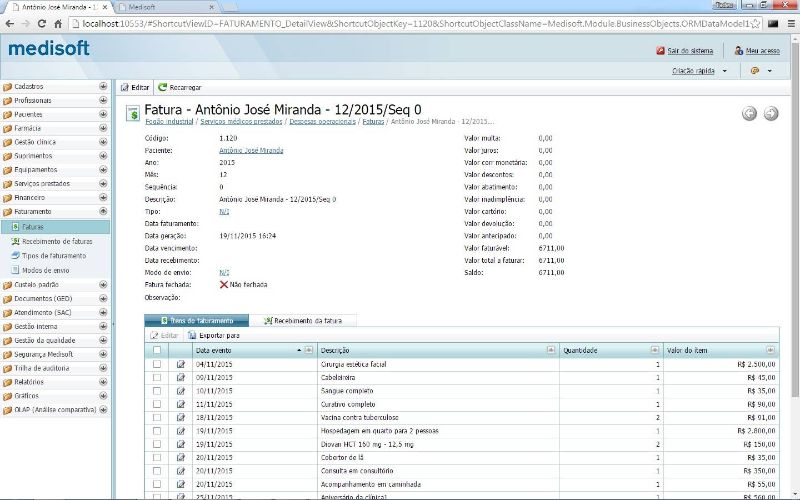
Task: Click Fatura dollar icon beside title
Action: point(133,113)
